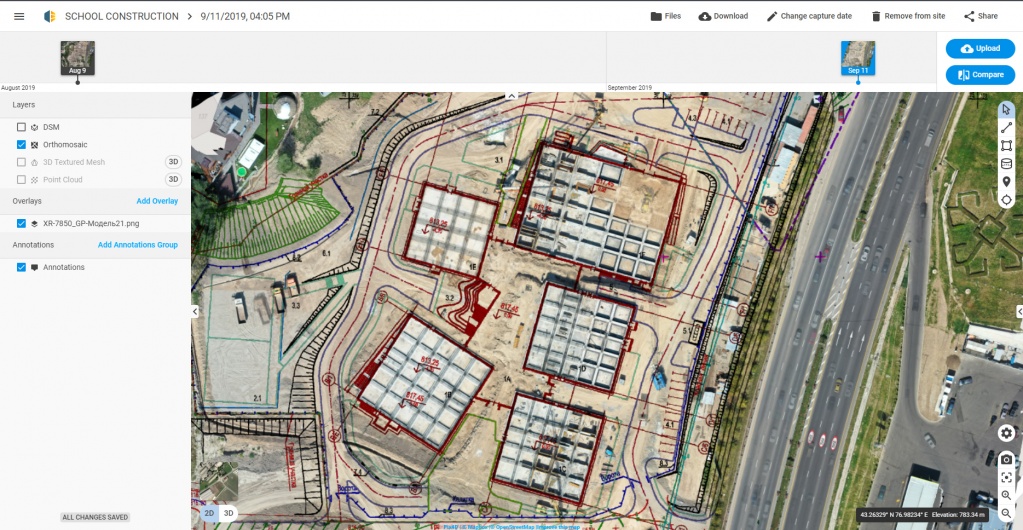Image resolution: width=1023 pixels, height=530 pixels.
Task: Open the hamburger main menu
Action: click(19, 16)
